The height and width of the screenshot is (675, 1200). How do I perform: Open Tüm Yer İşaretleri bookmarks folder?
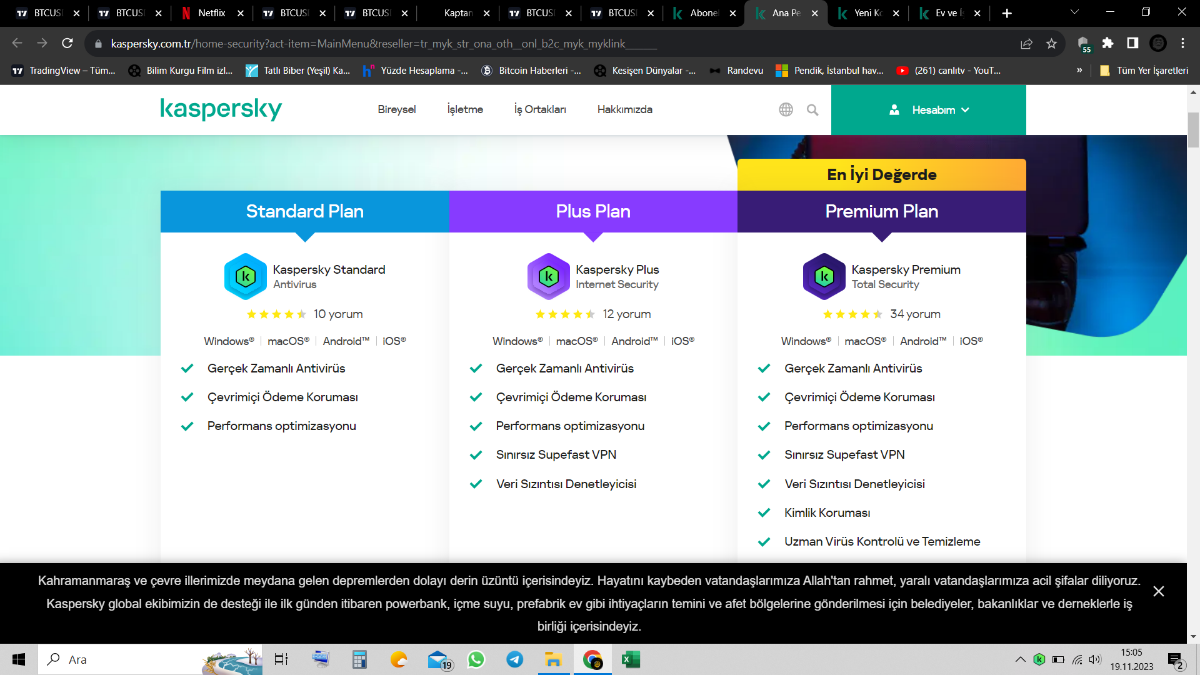[1144, 71]
